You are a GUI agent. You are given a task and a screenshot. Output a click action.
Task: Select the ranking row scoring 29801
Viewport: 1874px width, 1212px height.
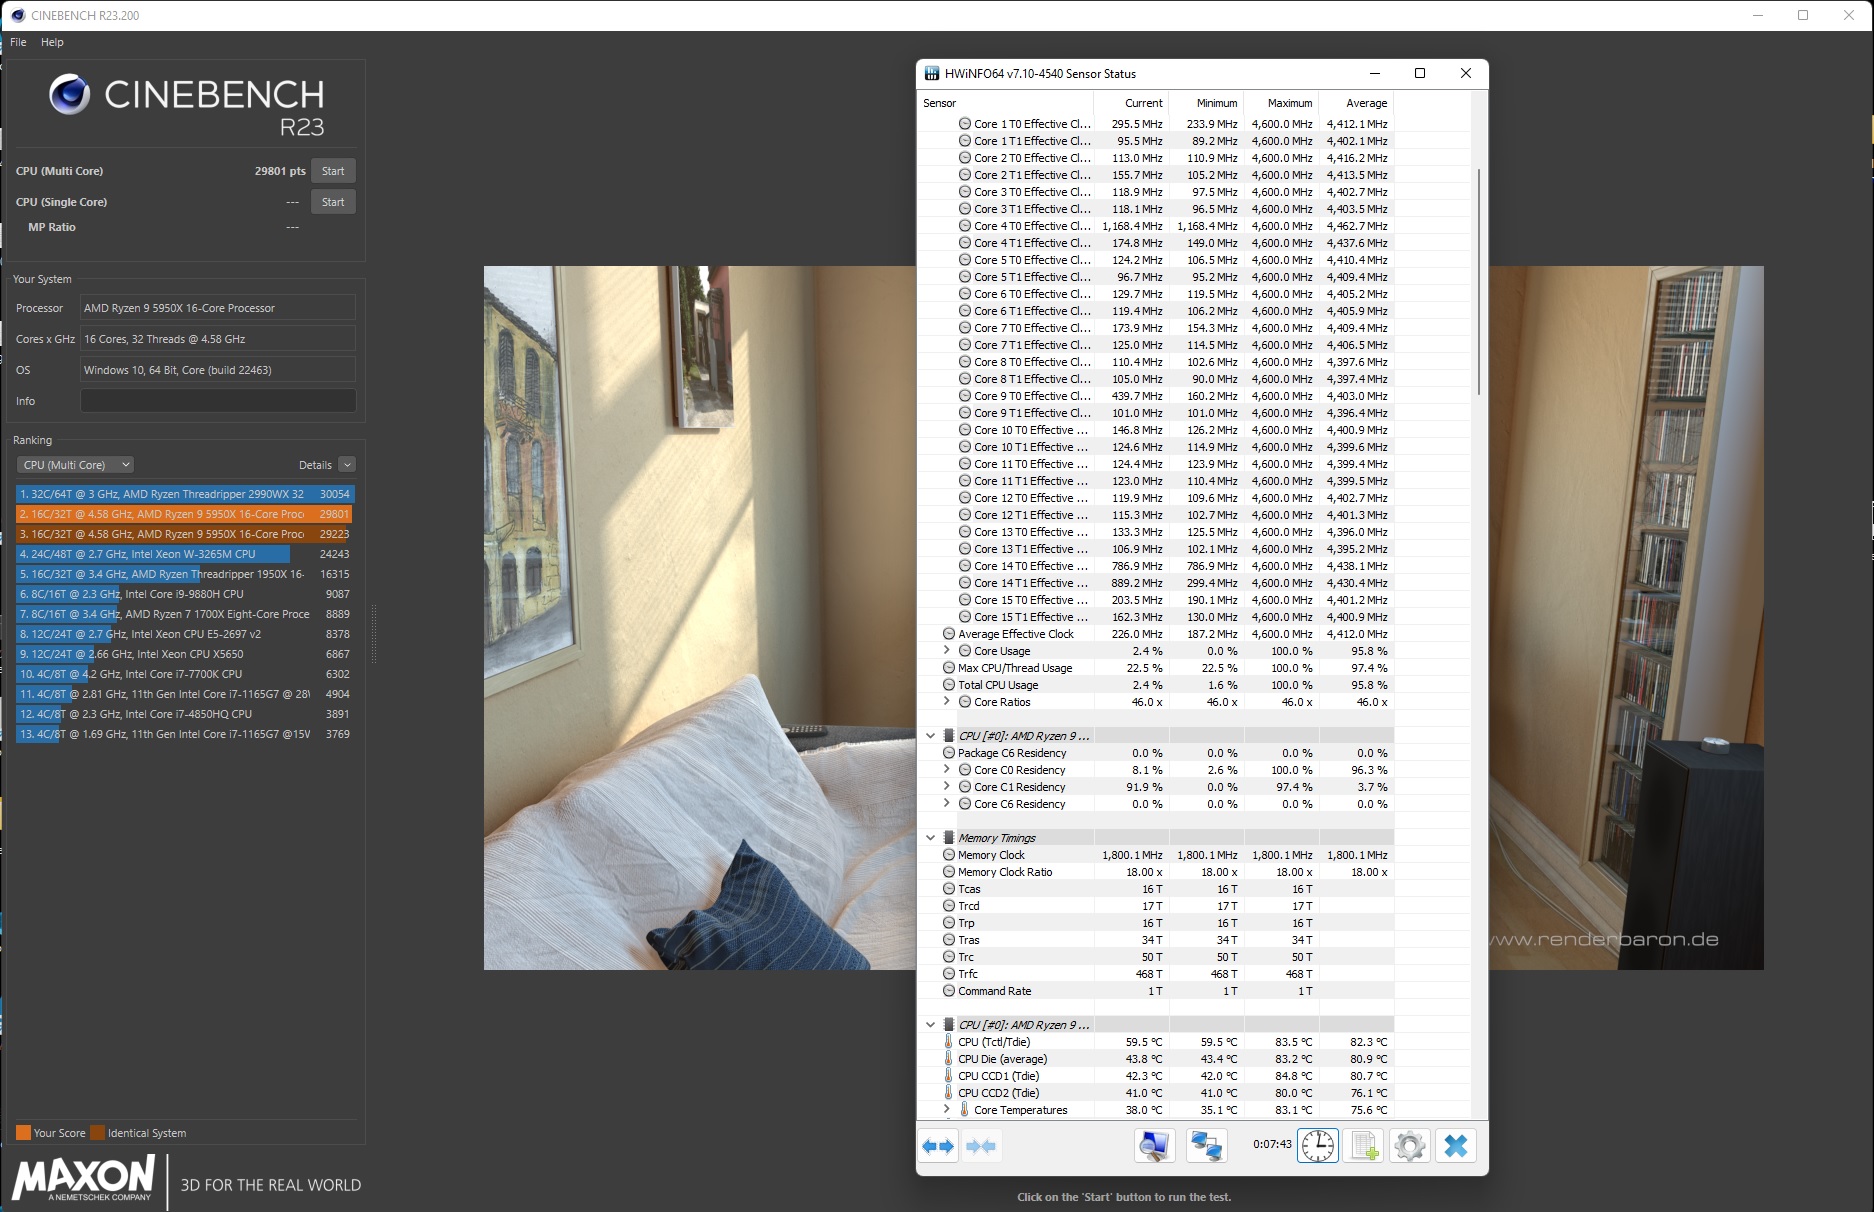(x=185, y=514)
